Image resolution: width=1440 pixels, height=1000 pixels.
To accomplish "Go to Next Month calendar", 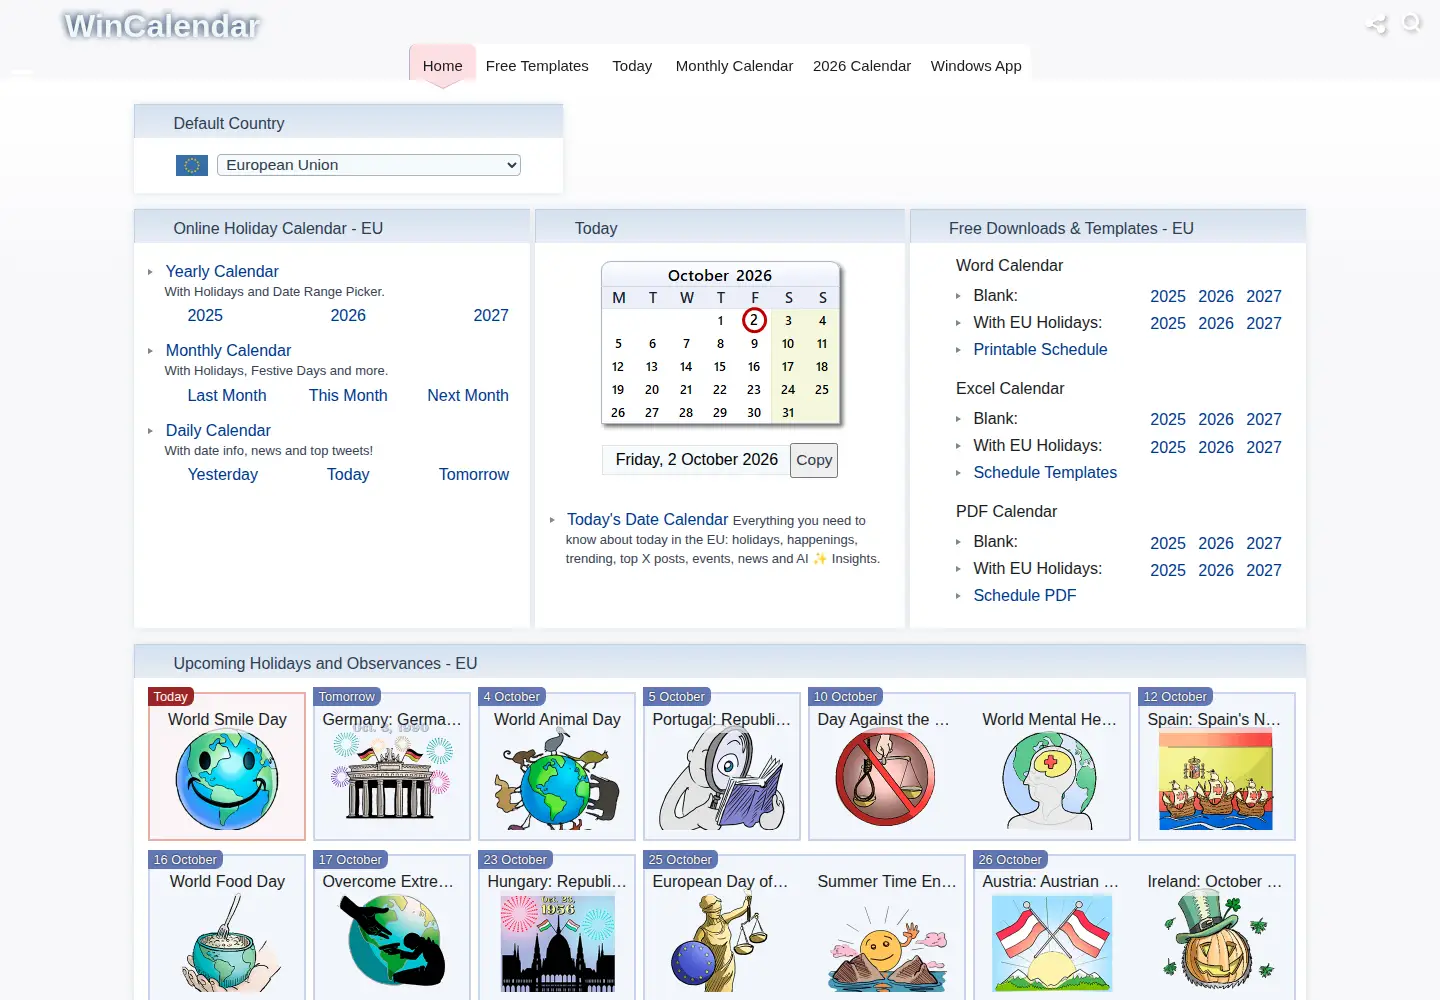I will tap(468, 395).
